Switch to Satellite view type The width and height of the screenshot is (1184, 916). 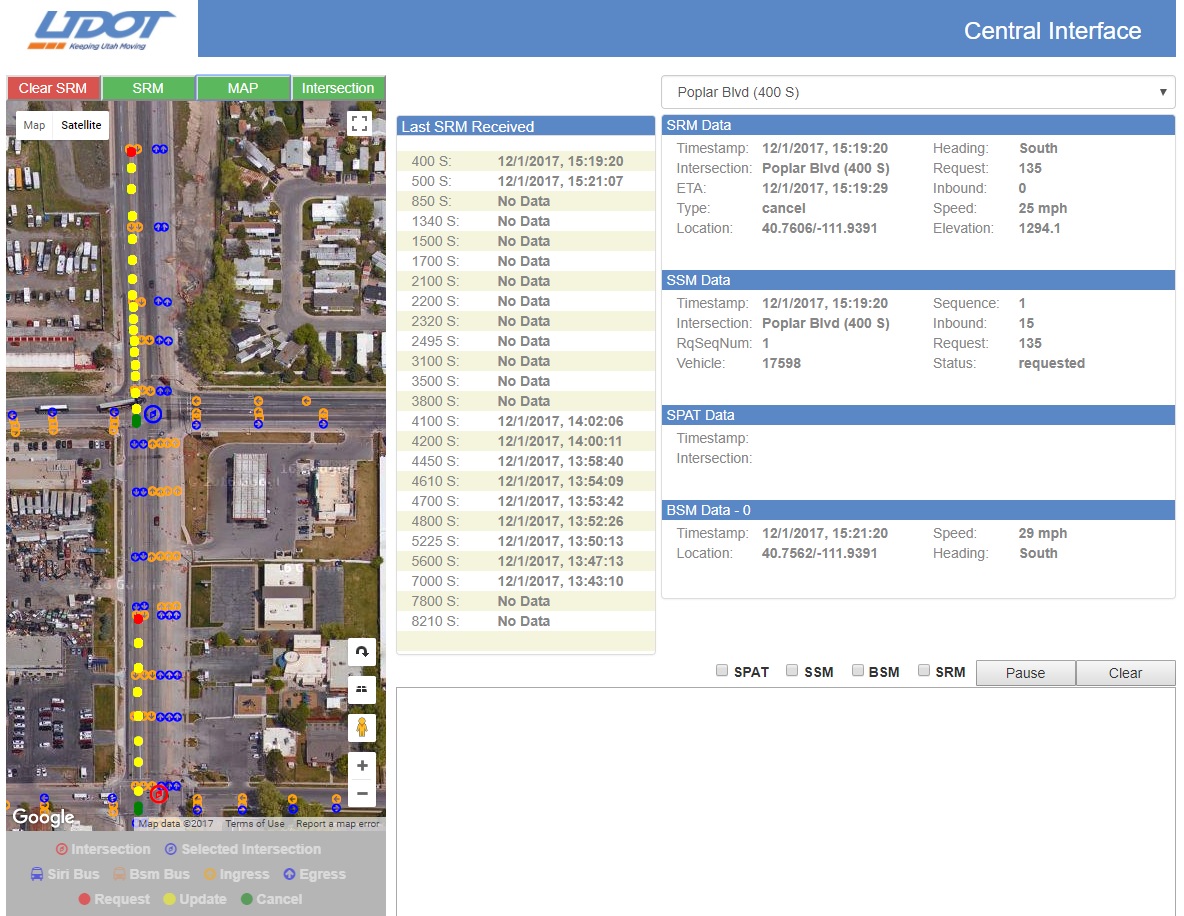tap(81, 125)
